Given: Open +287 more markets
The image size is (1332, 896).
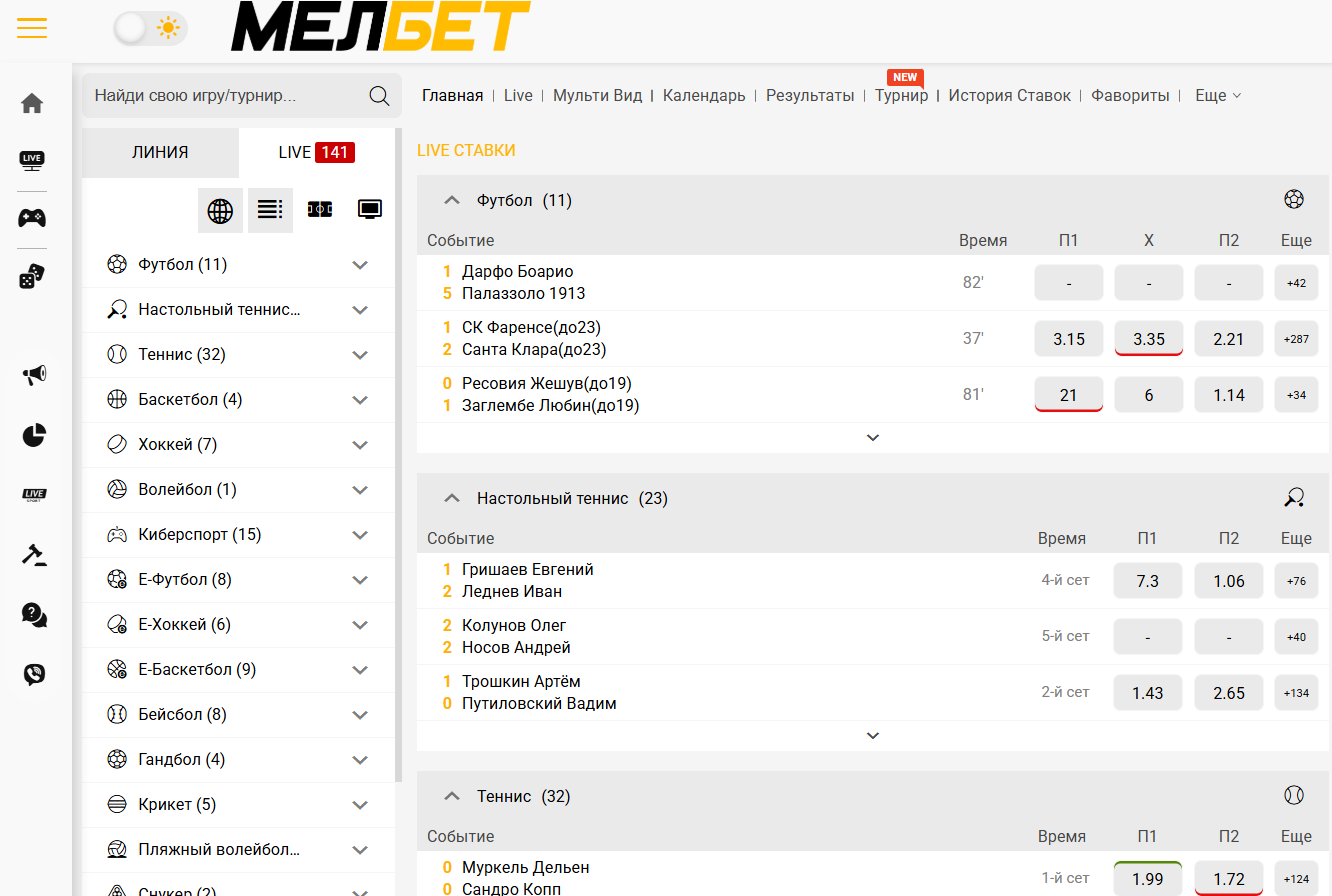Looking at the screenshot, I should point(1296,339).
